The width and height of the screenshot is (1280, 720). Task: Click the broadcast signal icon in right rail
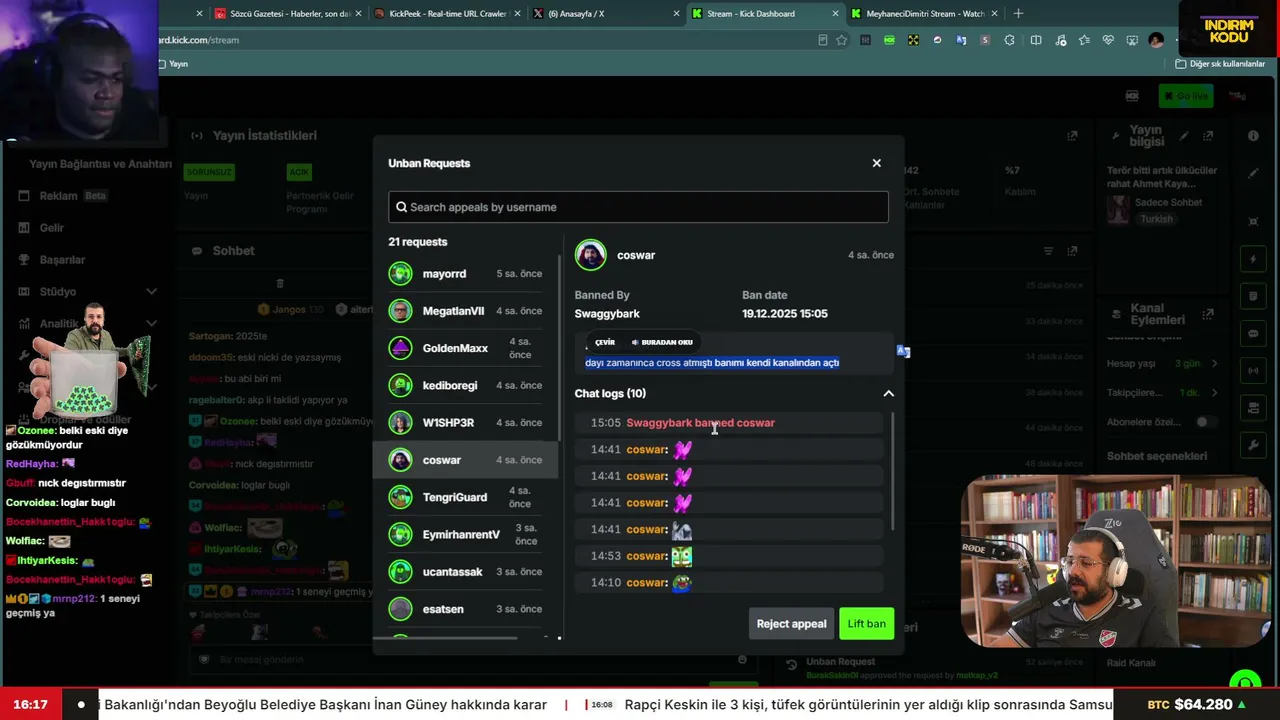1253,371
